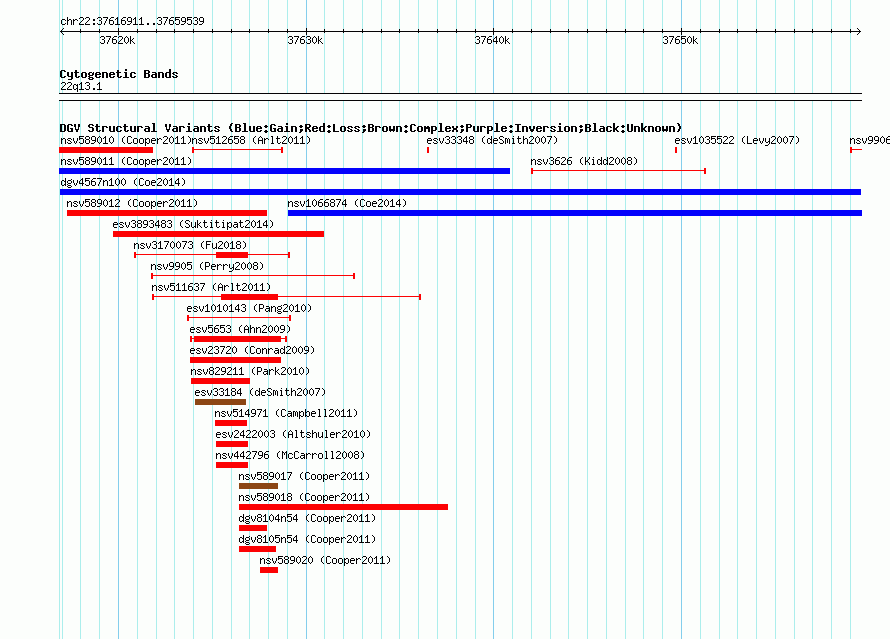Click esv2422003 (Altshuler2010) variant label

[x=293, y=434]
